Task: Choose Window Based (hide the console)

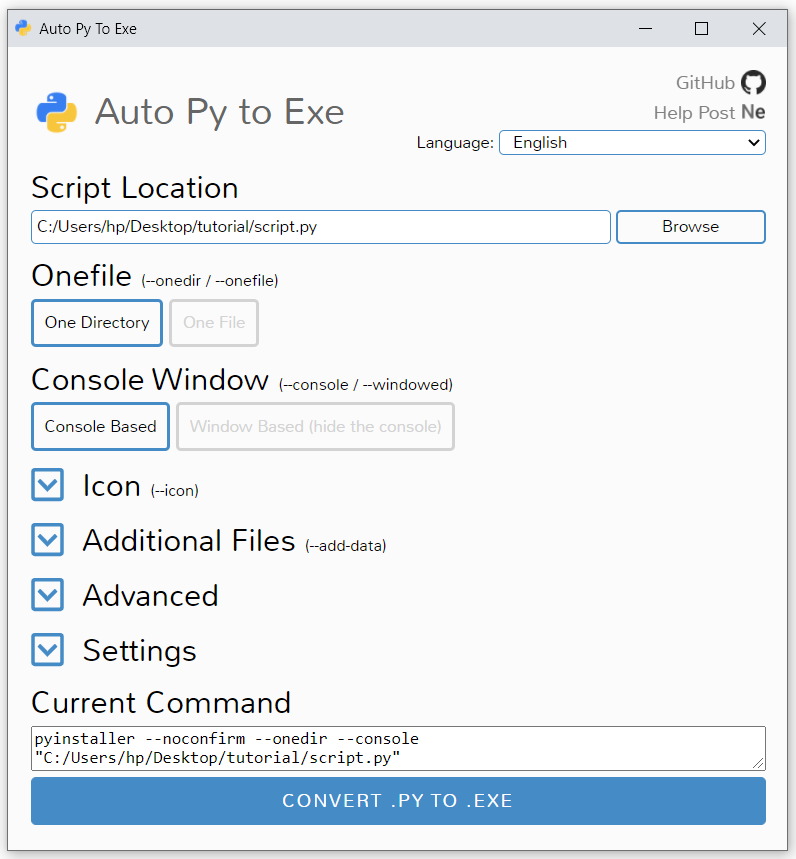Action: (316, 427)
